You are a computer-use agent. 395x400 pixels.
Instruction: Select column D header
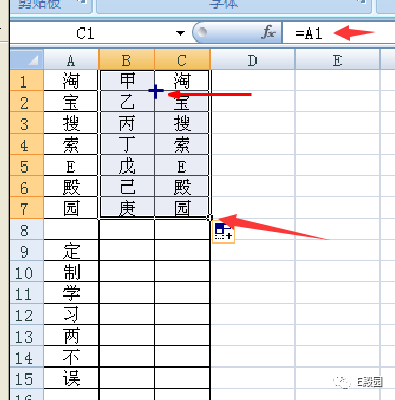click(x=253, y=60)
